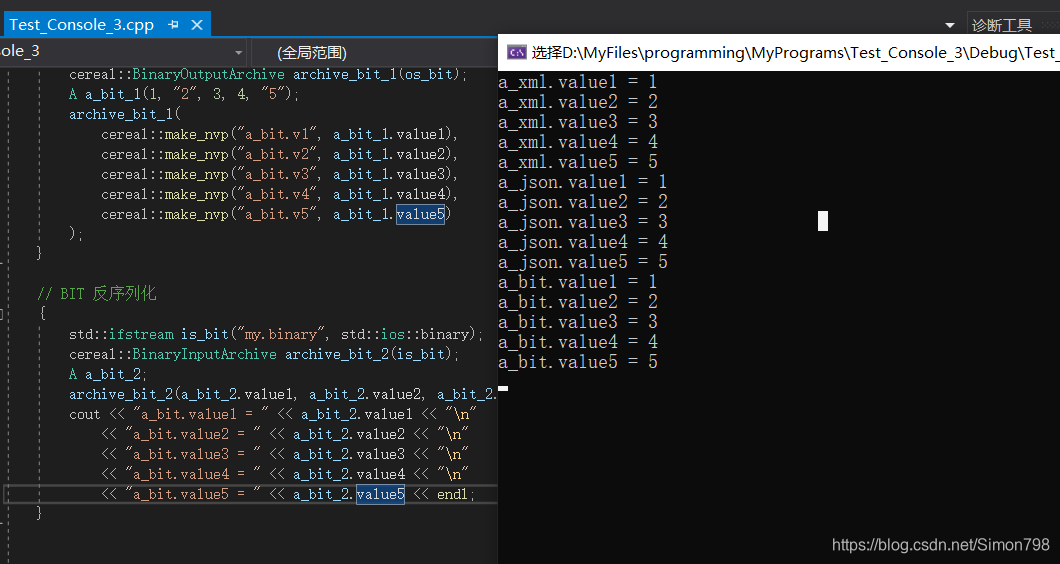This screenshot has height=564, width=1060.
Task: Click the std::ifstream is_bit("my.binary") line
Action: pos(276,334)
